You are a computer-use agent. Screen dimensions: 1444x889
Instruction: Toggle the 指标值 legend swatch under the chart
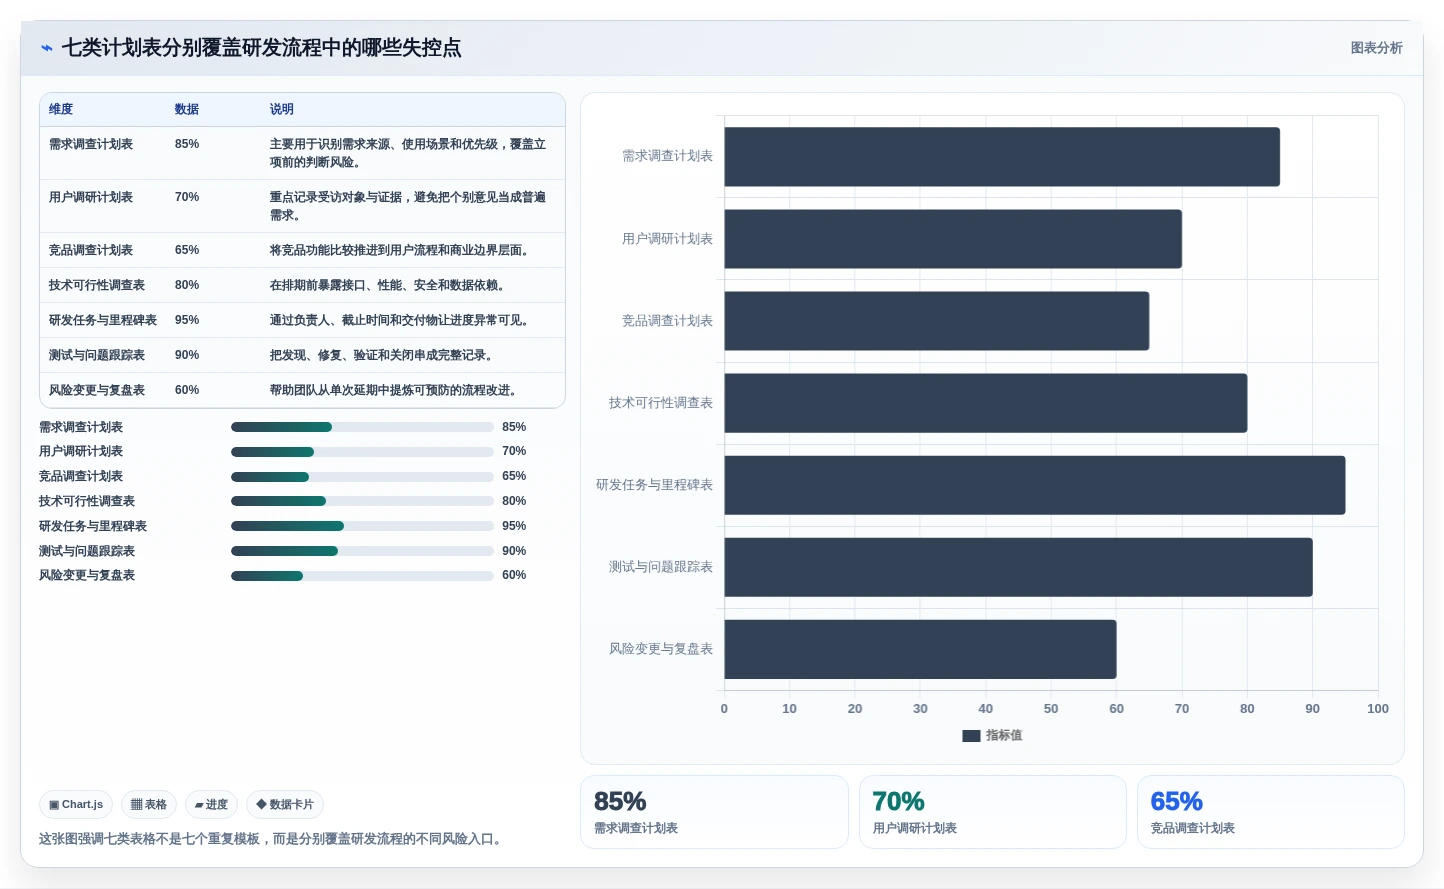(x=971, y=735)
